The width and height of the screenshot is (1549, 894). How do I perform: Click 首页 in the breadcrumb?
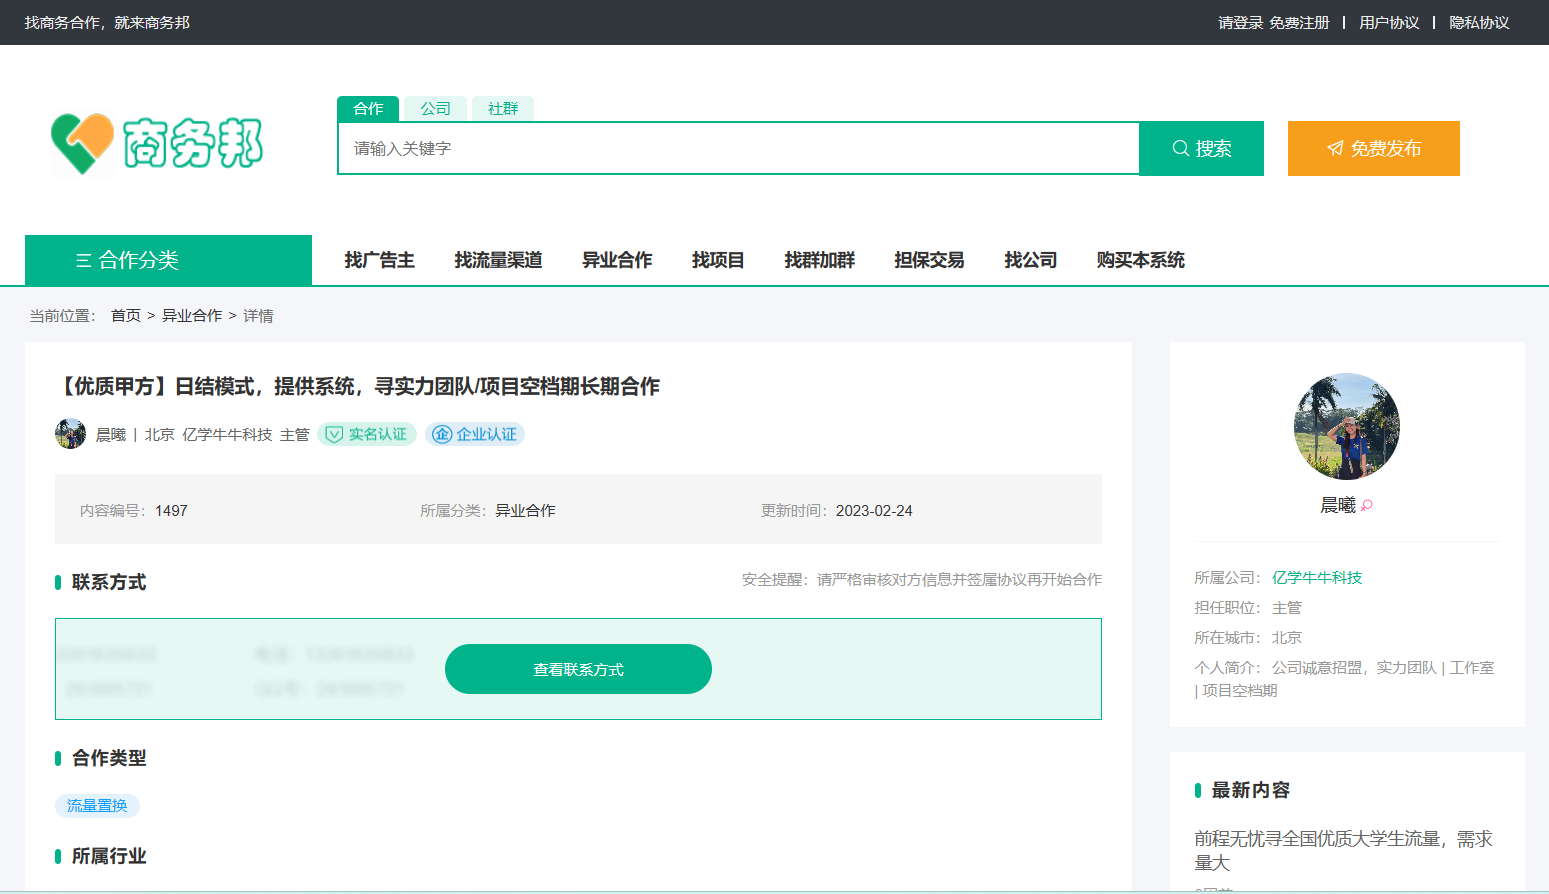[x=126, y=316]
